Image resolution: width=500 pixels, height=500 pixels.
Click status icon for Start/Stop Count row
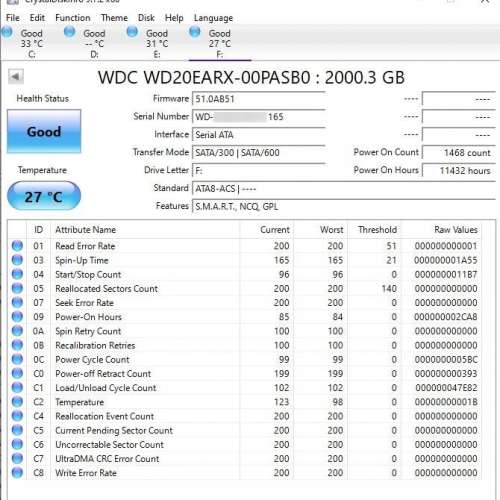click(x=17, y=274)
